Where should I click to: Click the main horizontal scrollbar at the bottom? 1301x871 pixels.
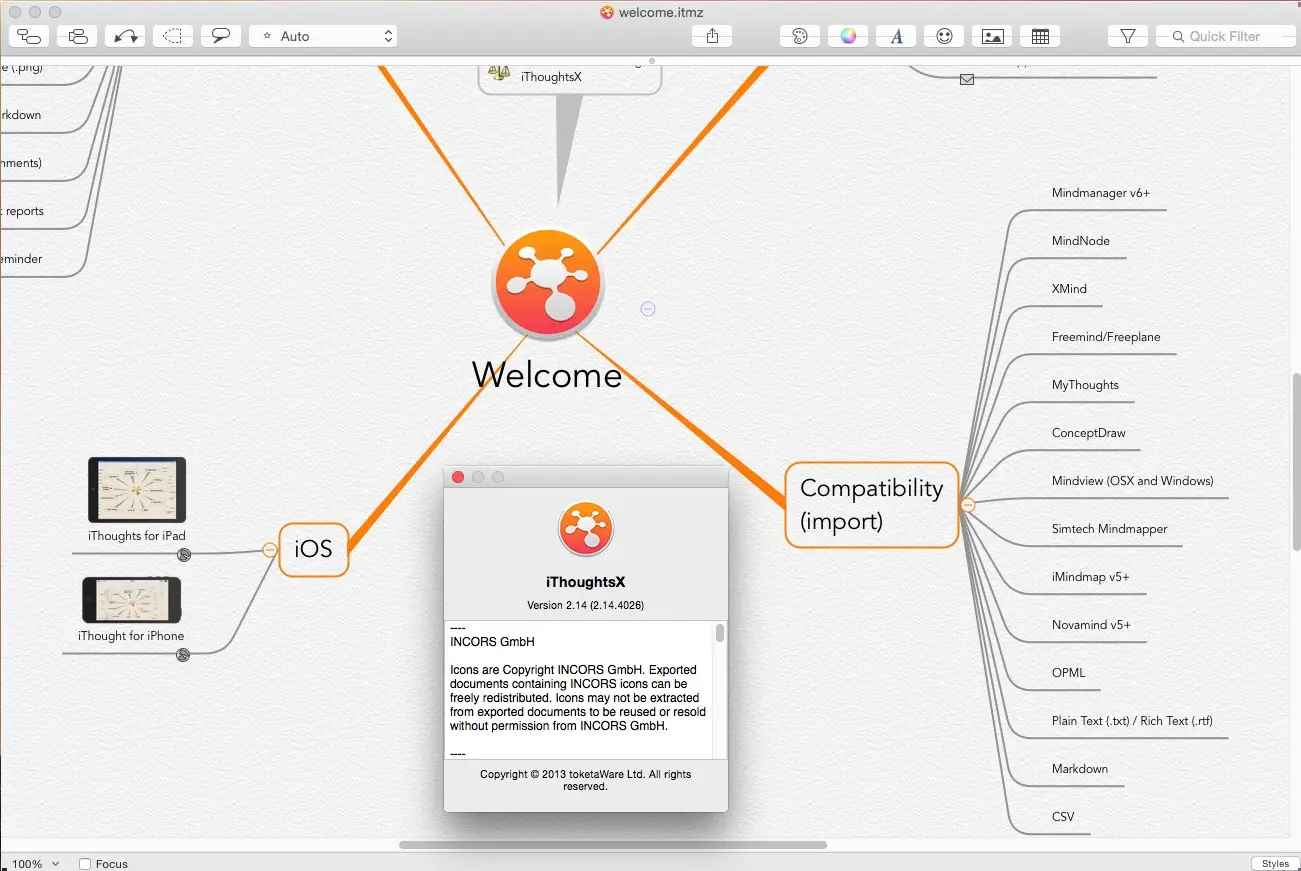[613, 845]
